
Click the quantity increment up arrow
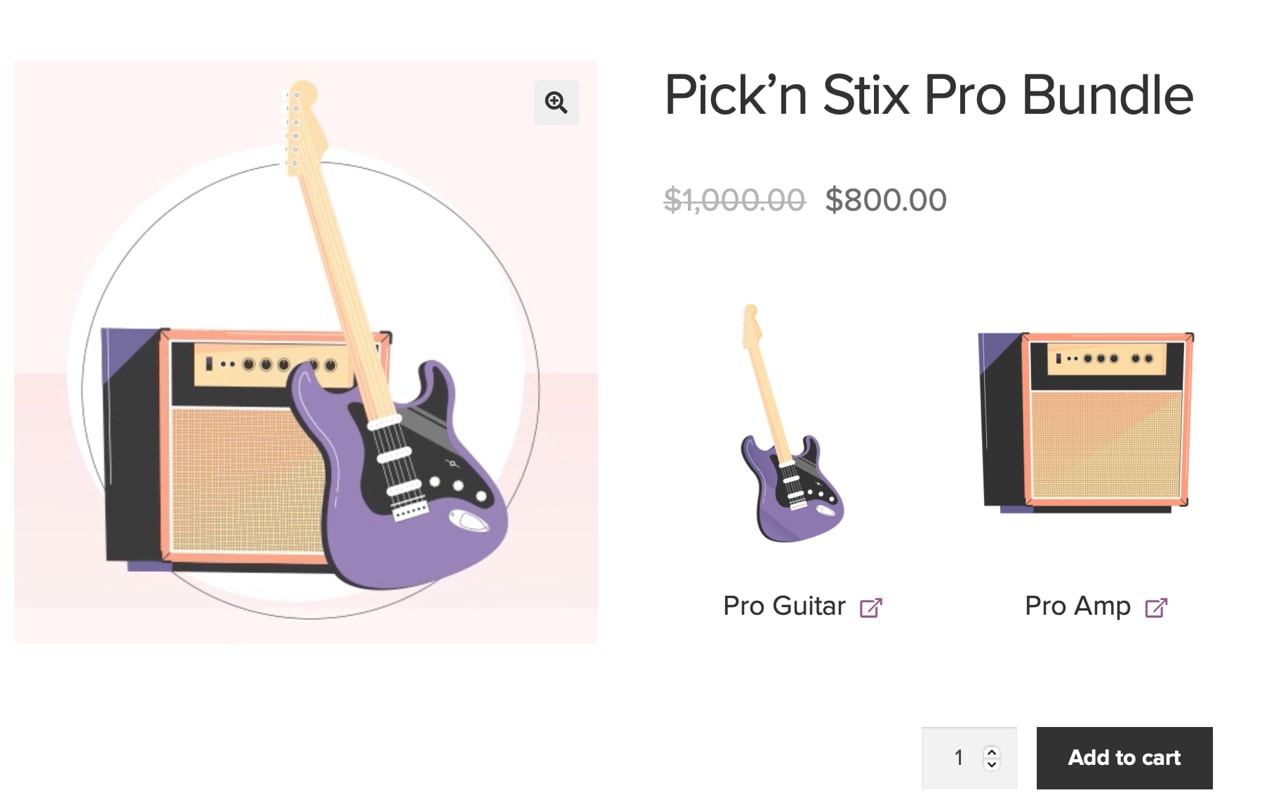(991, 750)
